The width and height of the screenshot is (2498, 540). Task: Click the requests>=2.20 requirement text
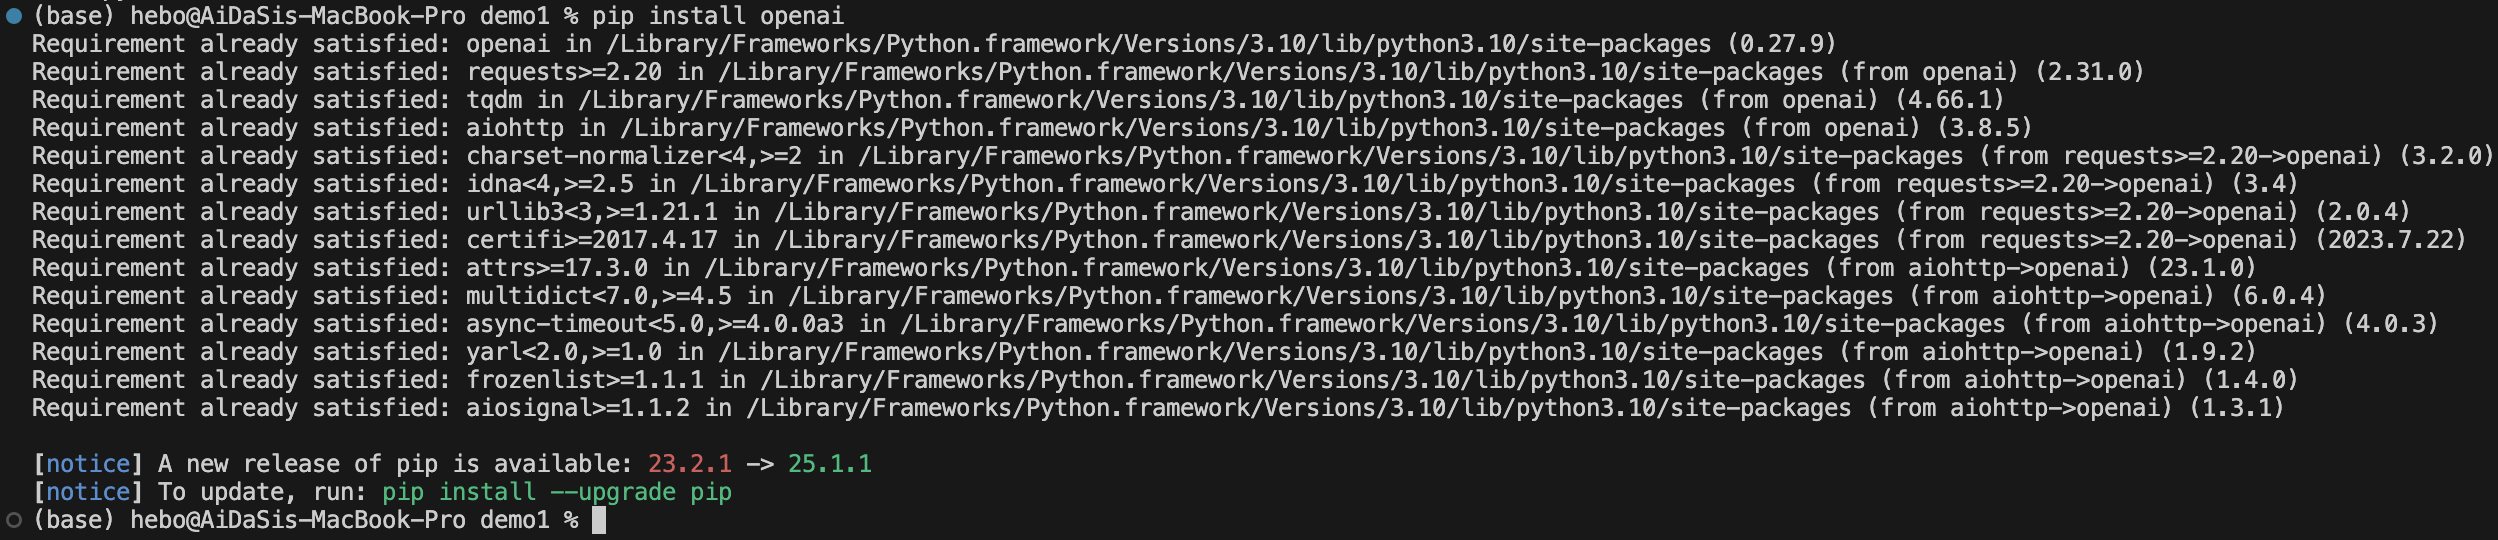tap(564, 72)
